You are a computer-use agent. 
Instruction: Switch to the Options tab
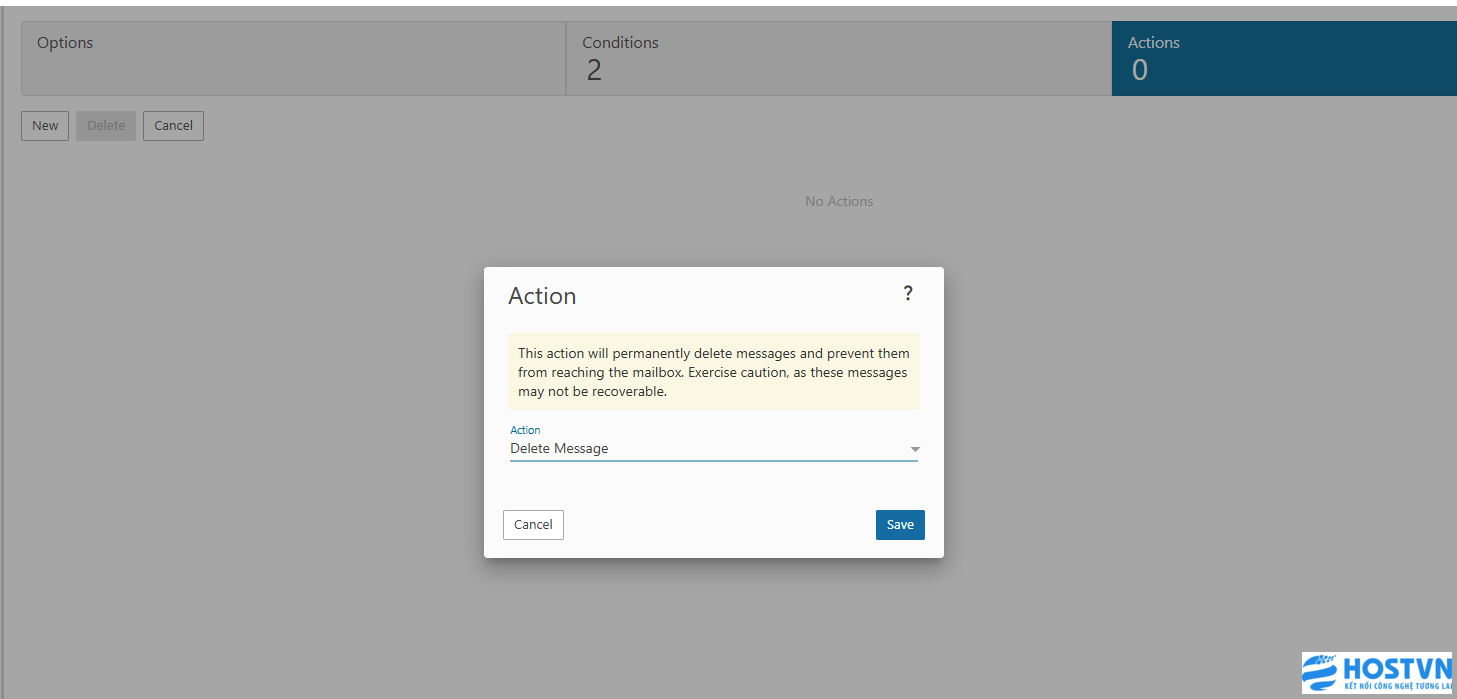[293, 58]
